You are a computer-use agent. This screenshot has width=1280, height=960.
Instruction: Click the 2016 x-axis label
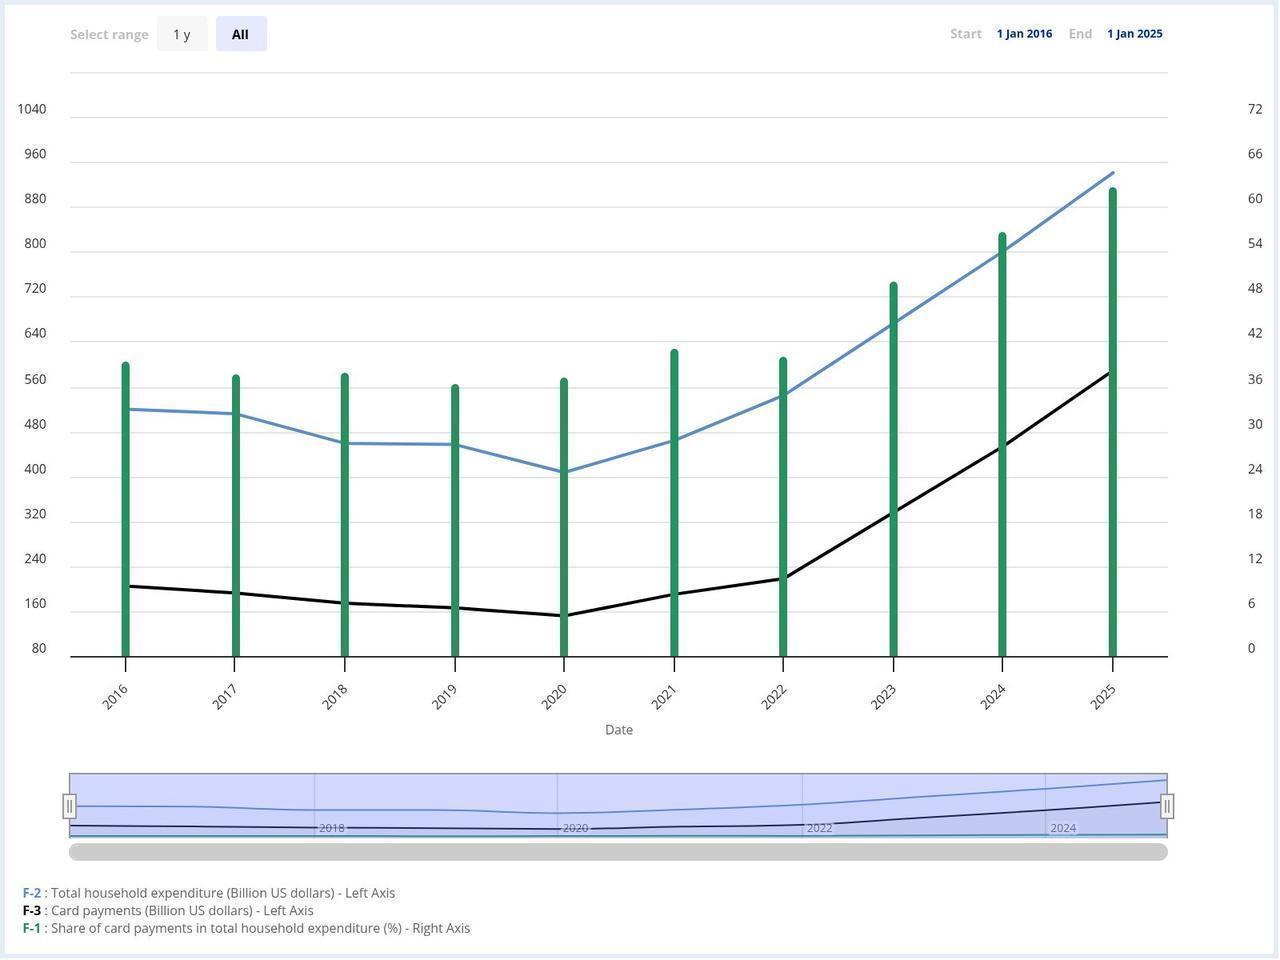115,697
